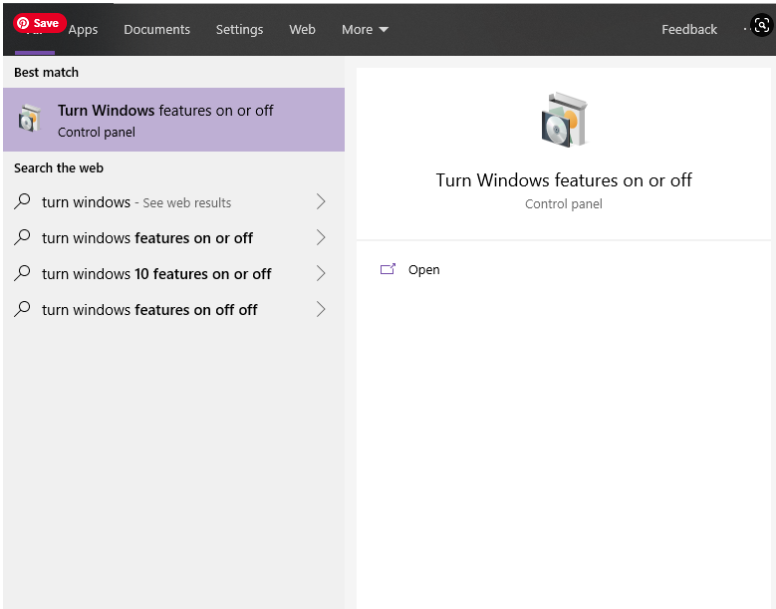The height and width of the screenshot is (609, 776).
Task: Click search icon beside 'windows 10 features'
Action: coord(22,273)
